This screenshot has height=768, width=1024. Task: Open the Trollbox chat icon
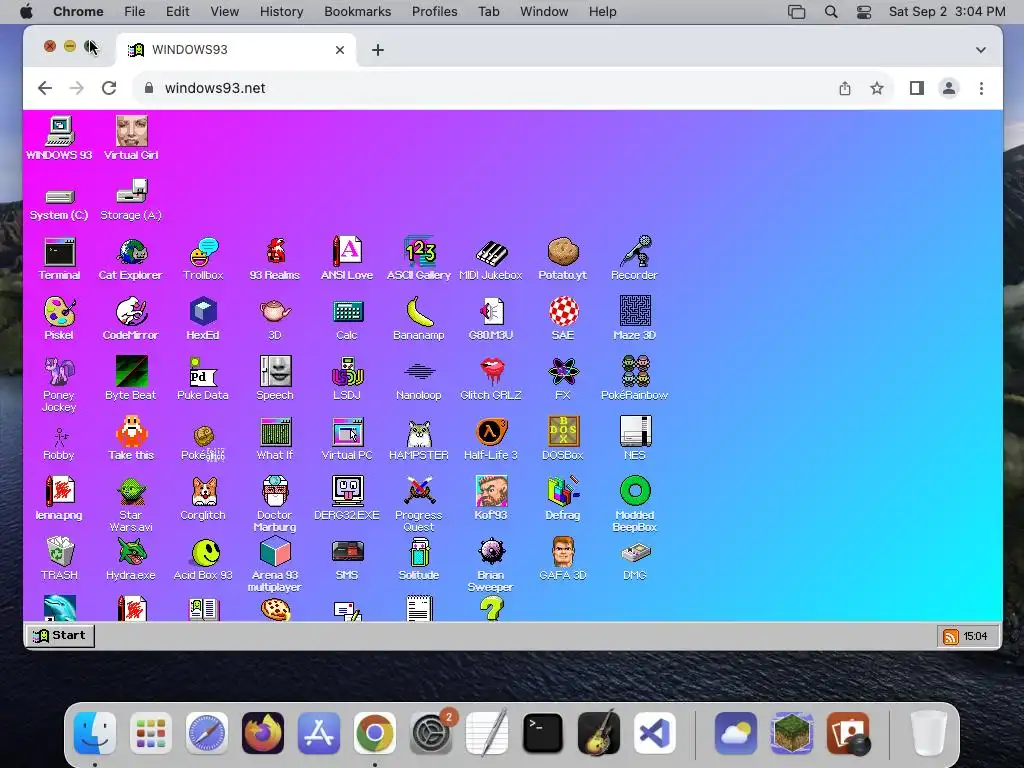click(x=203, y=259)
